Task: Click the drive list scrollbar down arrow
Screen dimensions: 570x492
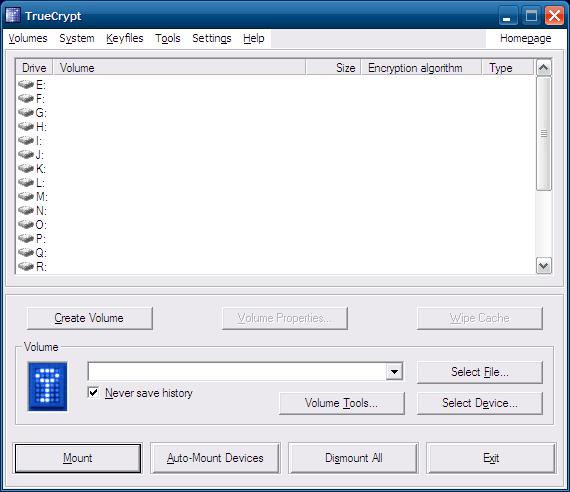Action: pyautogui.click(x=543, y=266)
